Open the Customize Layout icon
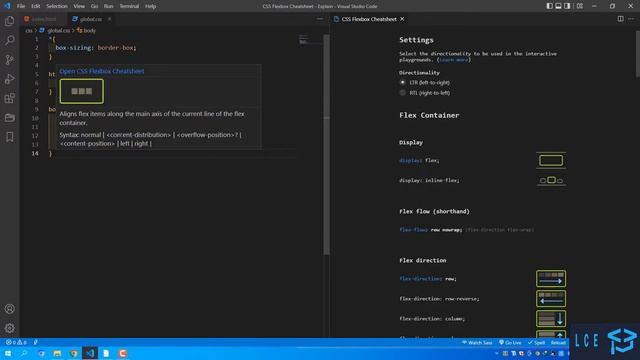The height and width of the screenshot is (360, 640). coord(580,6)
